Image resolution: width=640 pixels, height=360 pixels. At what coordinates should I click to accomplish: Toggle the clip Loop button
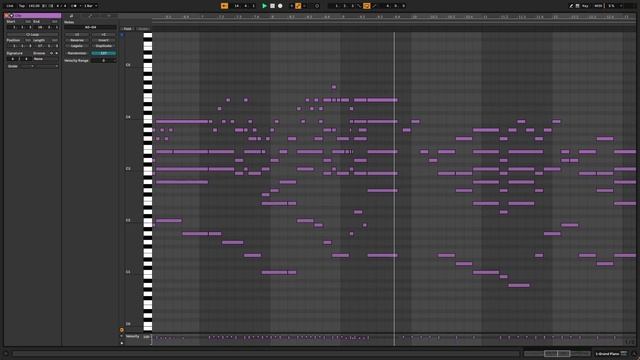(x=32, y=34)
